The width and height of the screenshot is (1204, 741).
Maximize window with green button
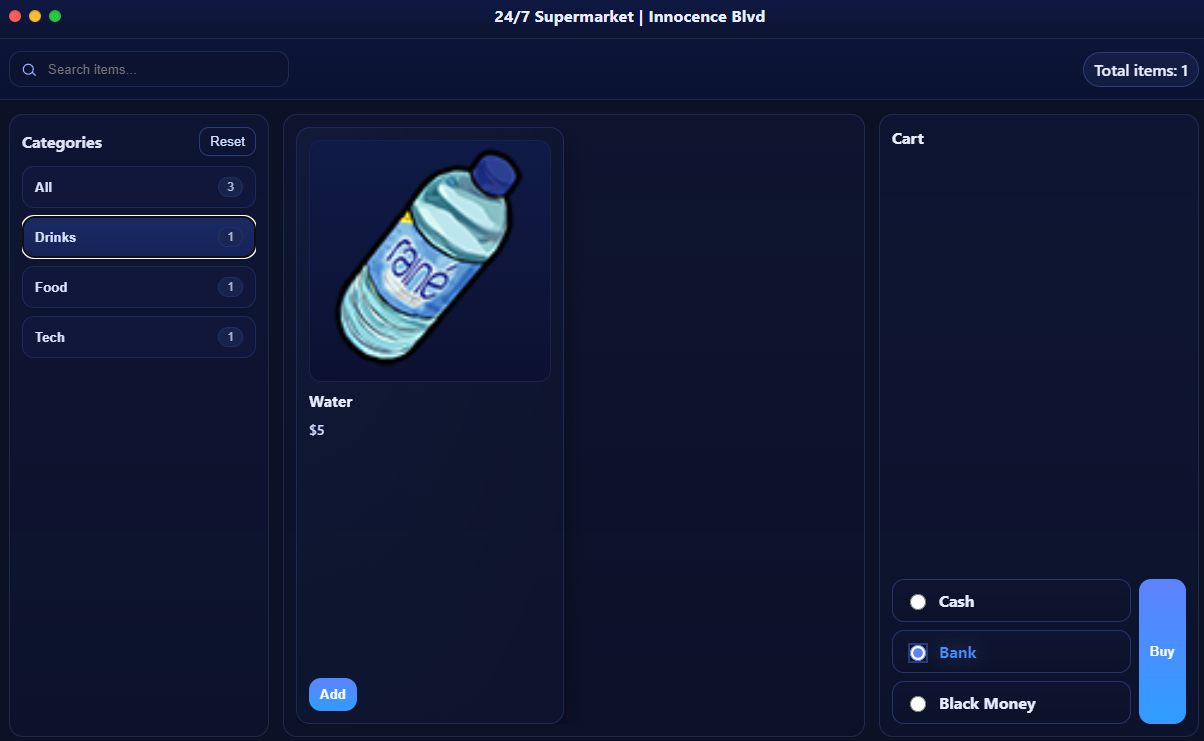click(55, 16)
